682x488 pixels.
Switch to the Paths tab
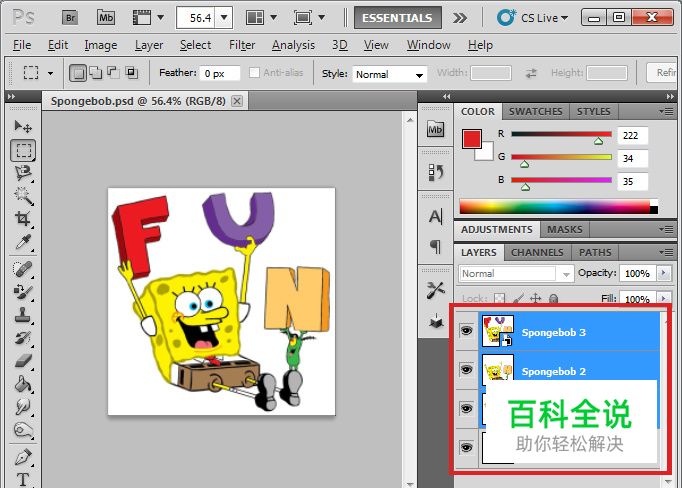(x=595, y=252)
